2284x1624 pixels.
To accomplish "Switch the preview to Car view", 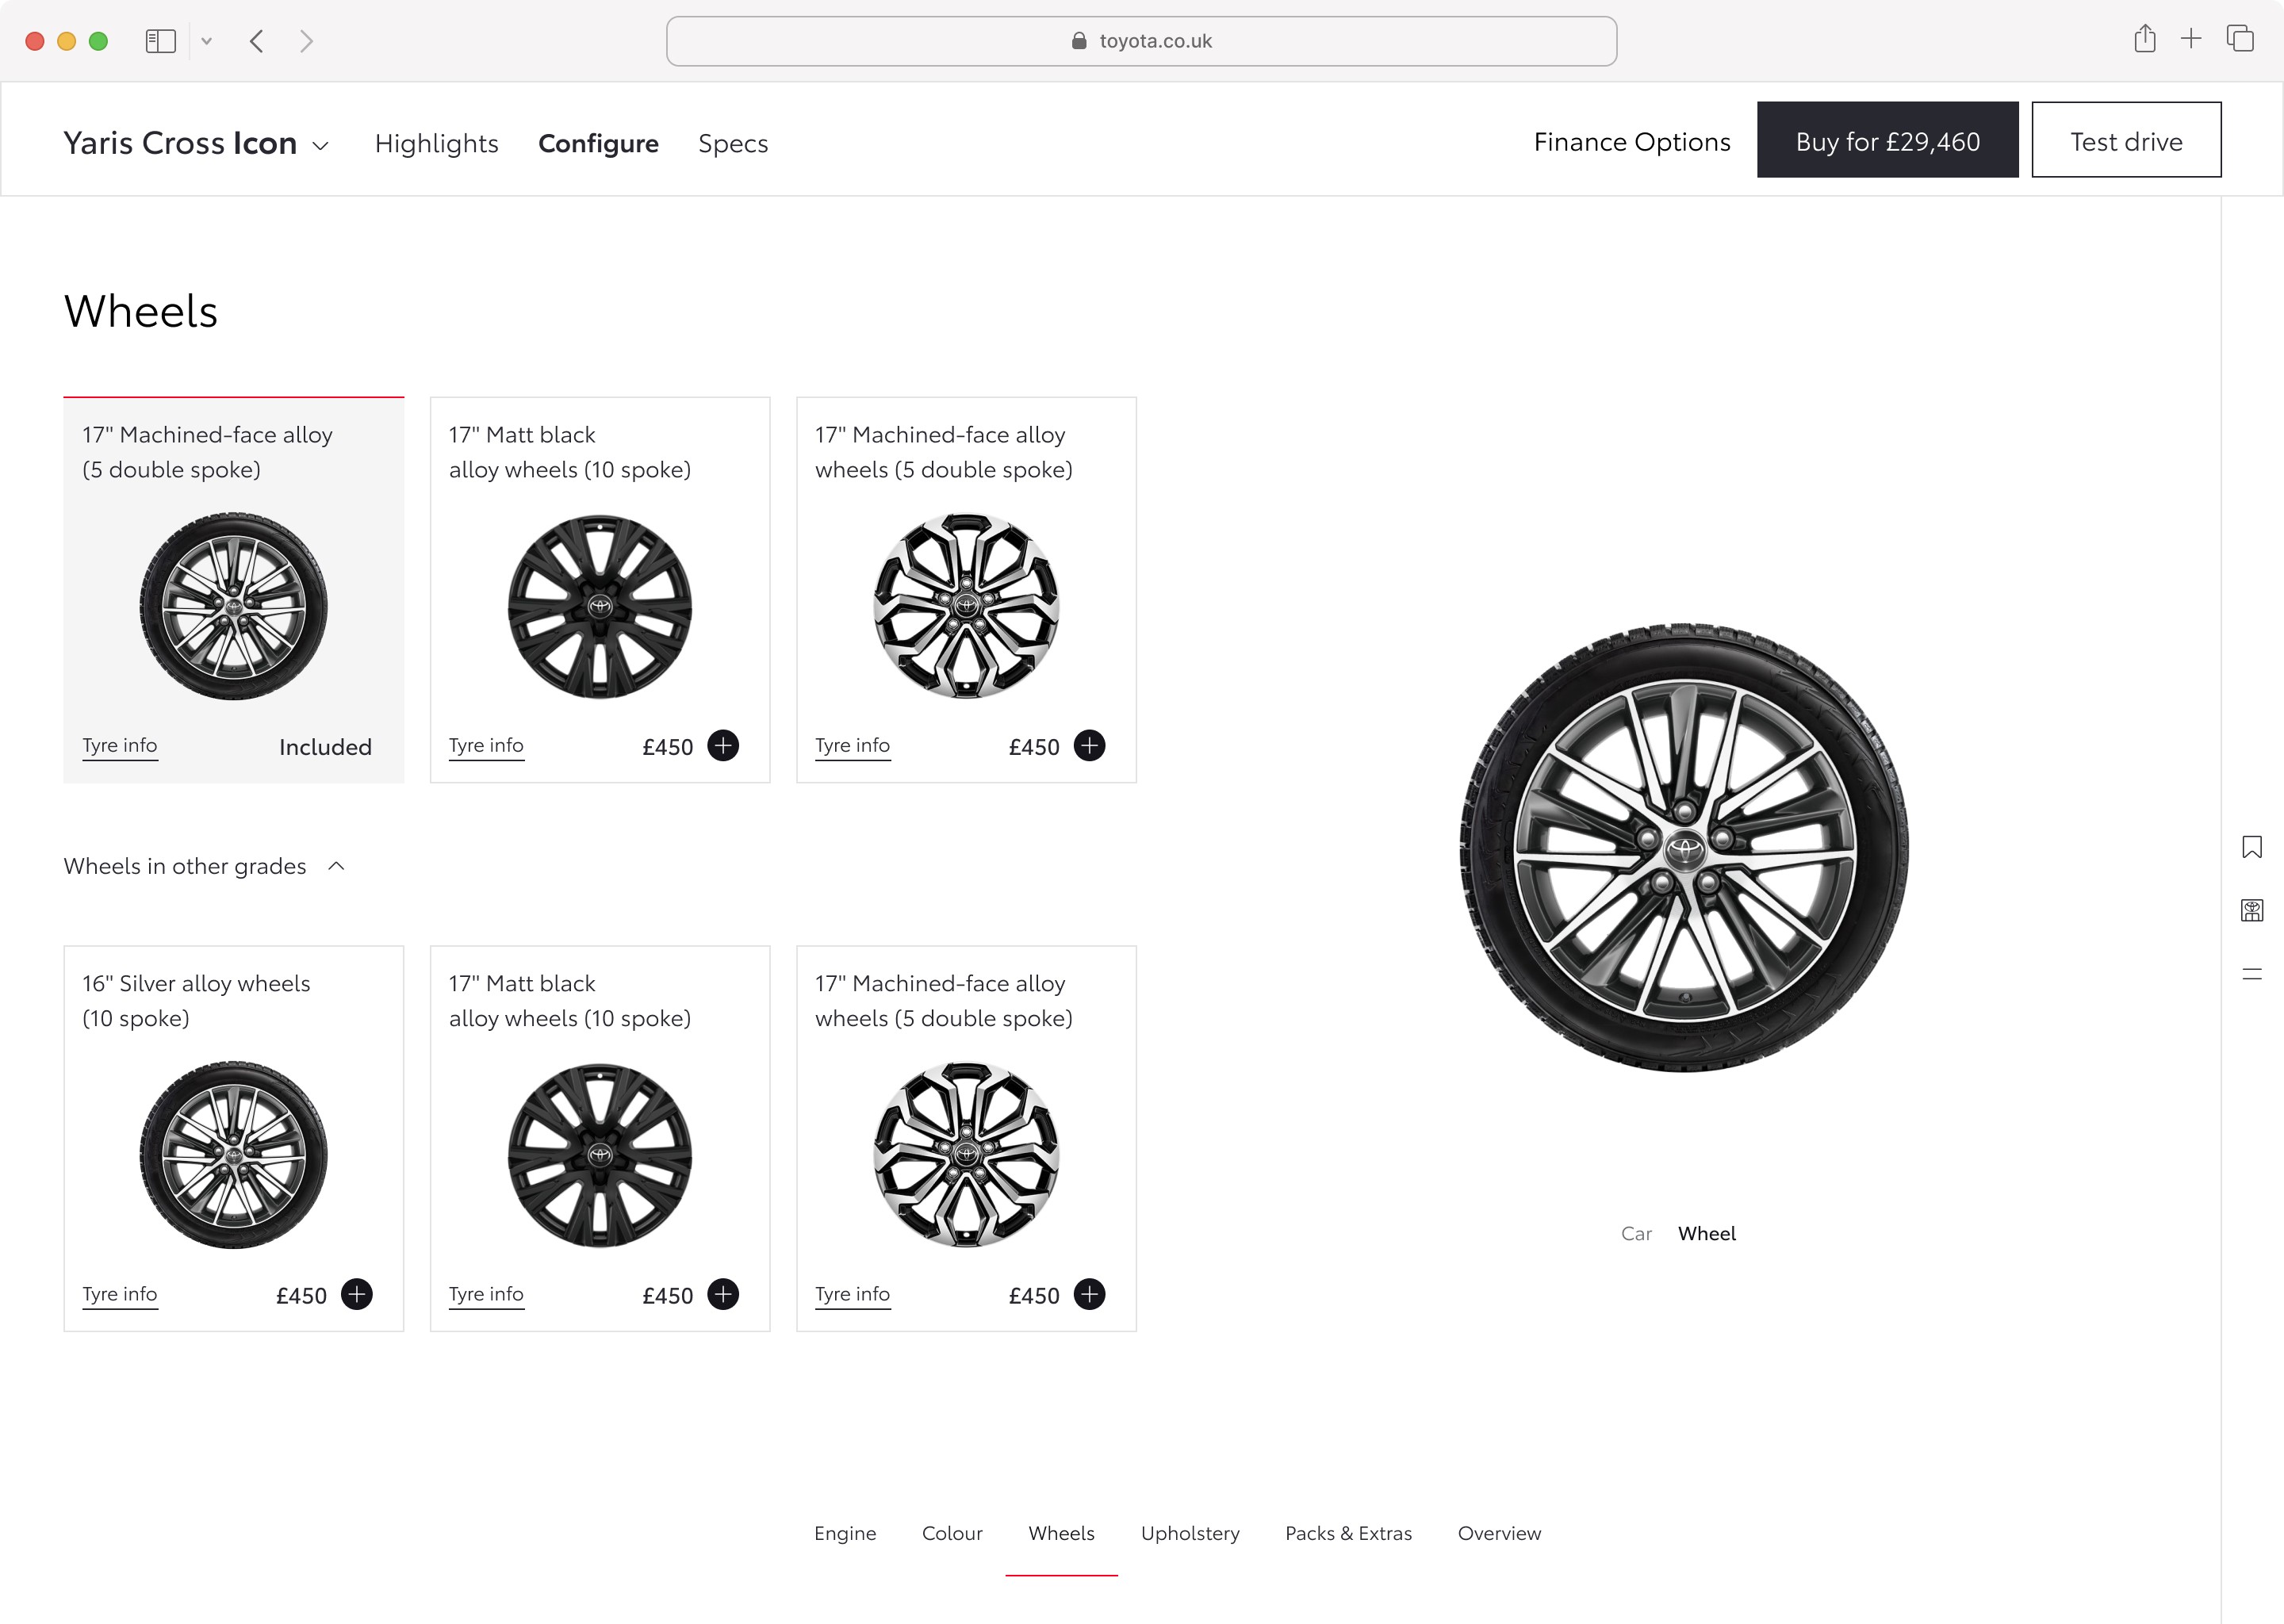I will pyautogui.click(x=1636, y=1233).
